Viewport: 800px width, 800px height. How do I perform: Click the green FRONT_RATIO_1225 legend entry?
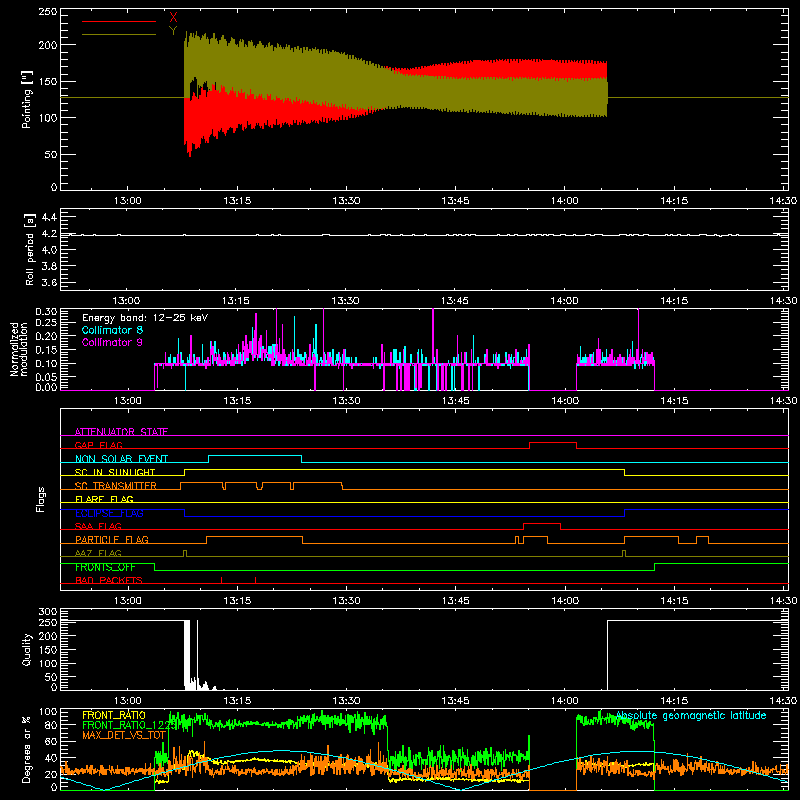[x=130, y=725]
